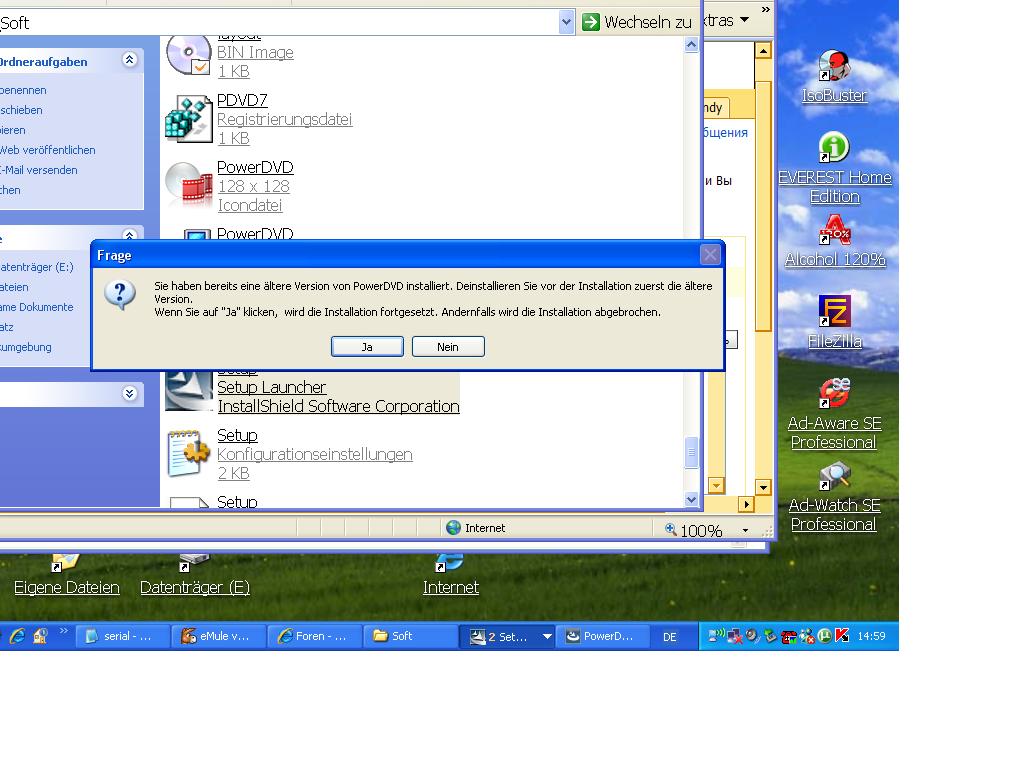Screen dimensions: 1024x768
Task: Open the Extras menu in the browser window
Action: click(727, 20)
